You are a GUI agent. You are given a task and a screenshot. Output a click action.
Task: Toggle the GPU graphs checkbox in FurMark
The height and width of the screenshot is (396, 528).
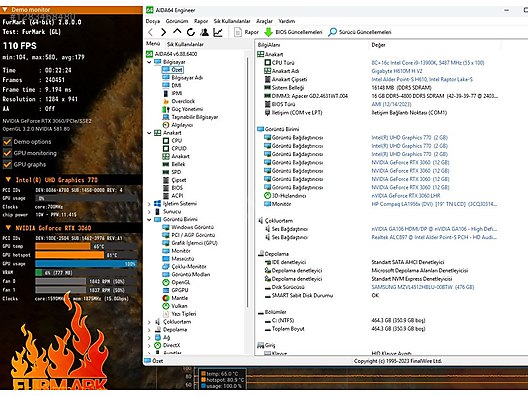pos(7,165)
